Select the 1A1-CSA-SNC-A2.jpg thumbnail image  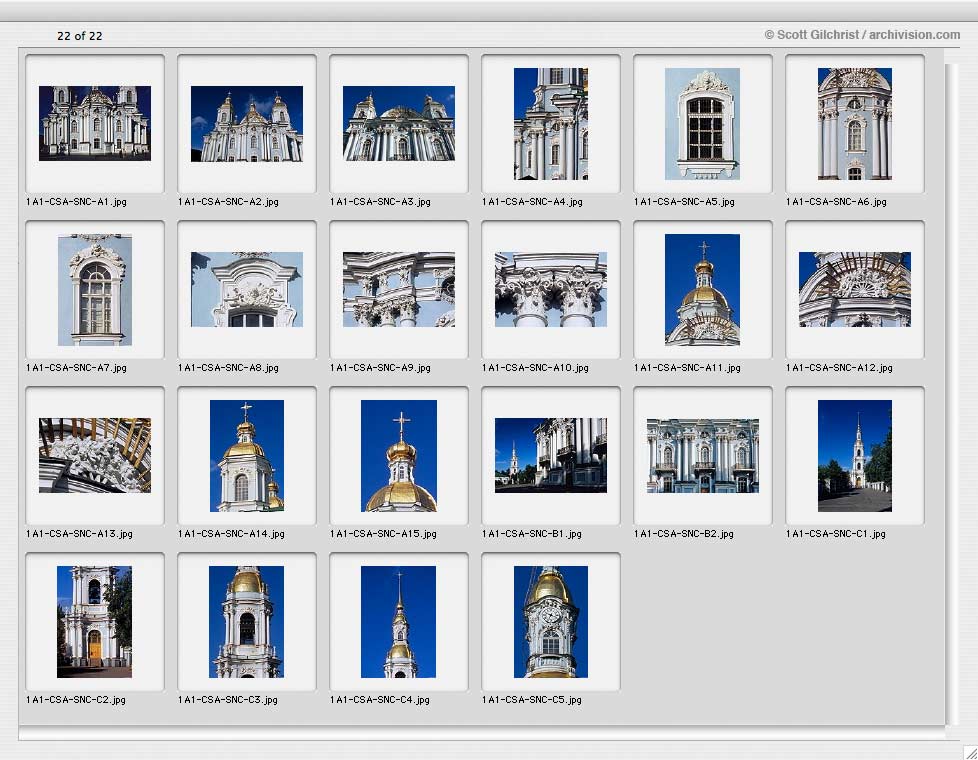247,124
